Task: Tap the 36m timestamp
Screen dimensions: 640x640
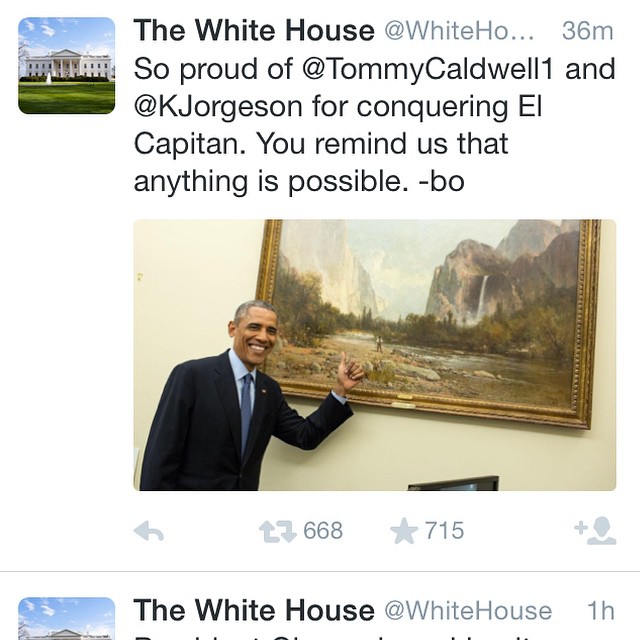Action: click(x=587, y=31)
